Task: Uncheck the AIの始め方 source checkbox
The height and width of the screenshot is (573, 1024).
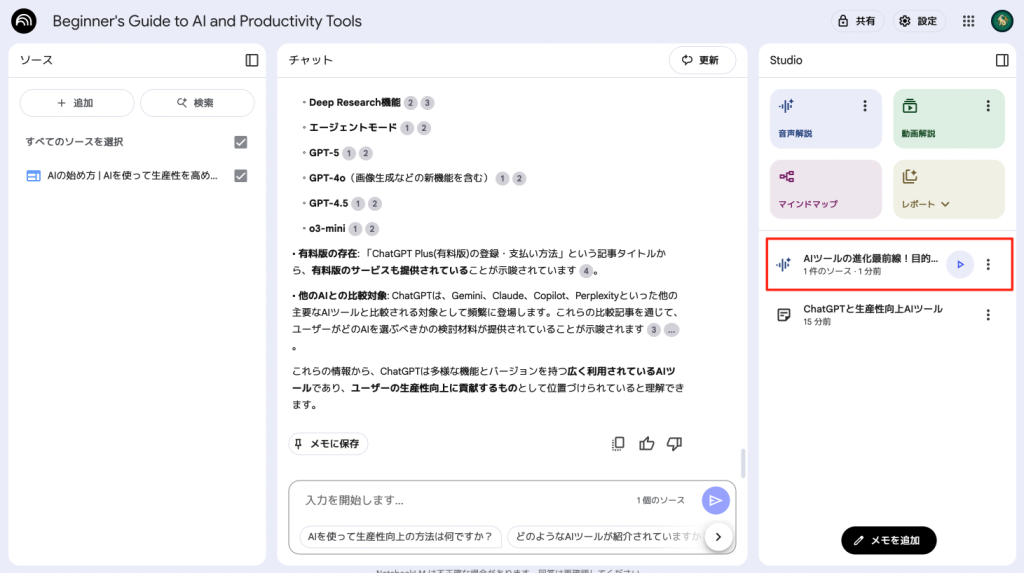Action: coord(240,176)
